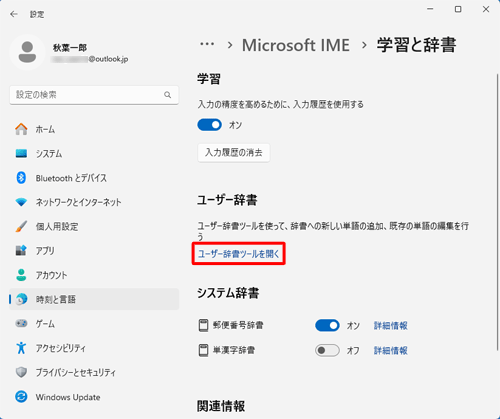500x419 pixels.
Task: Open ユーザー辞書ツールを開く link
Action: click(239, 254)
